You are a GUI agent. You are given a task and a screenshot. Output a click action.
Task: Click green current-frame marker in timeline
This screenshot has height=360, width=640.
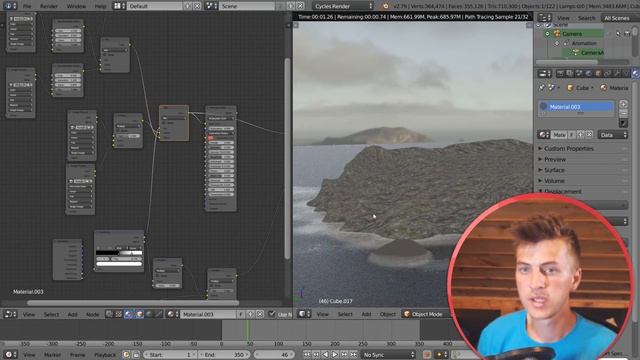(x=247, y=331)
